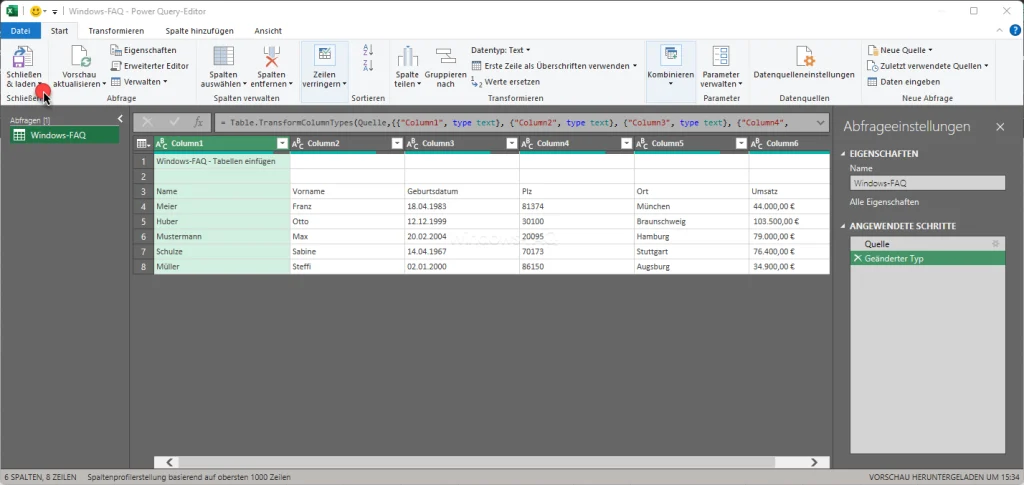Screen dimensions: 1024x485
Task: Sort descending with the Z-A icon
Action: click(368, 65)
